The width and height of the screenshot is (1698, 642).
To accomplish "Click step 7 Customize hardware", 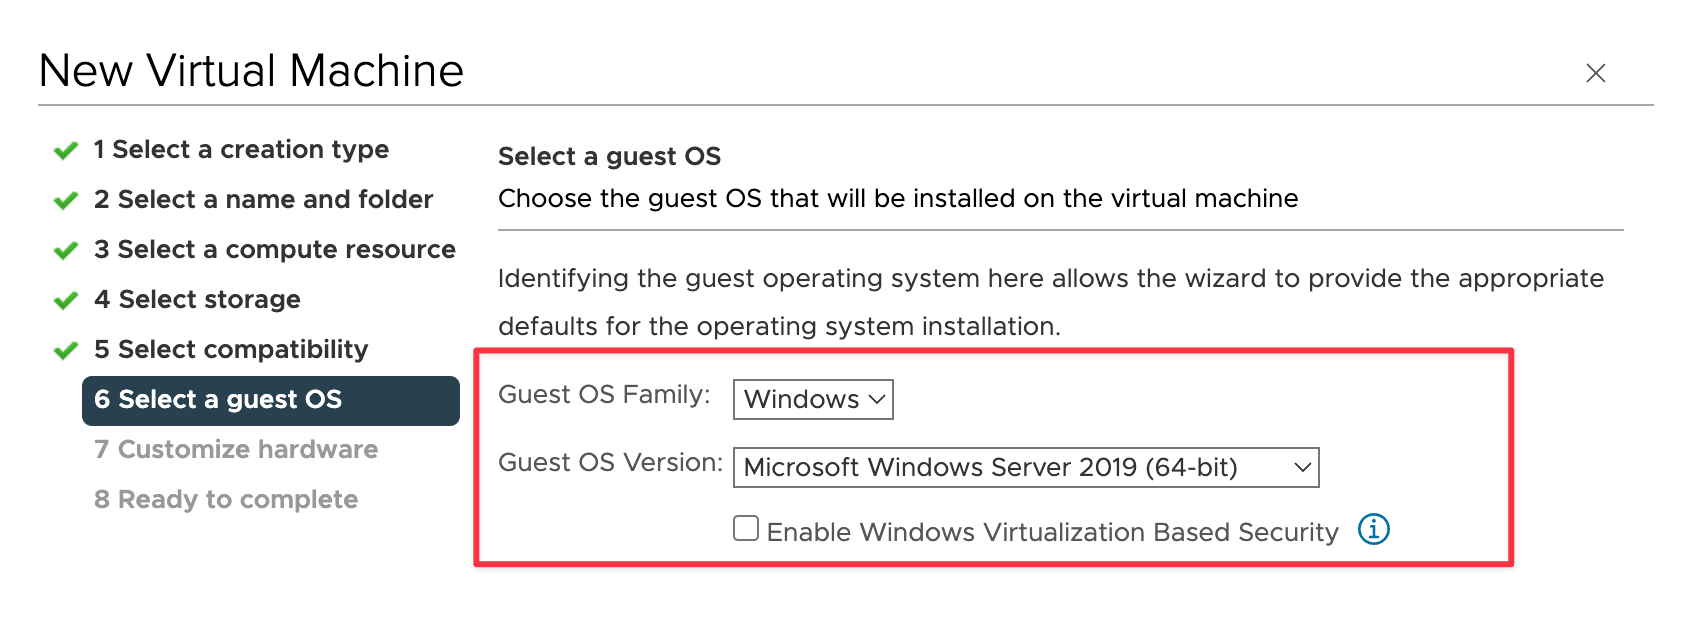I will (x=236, y=449).
